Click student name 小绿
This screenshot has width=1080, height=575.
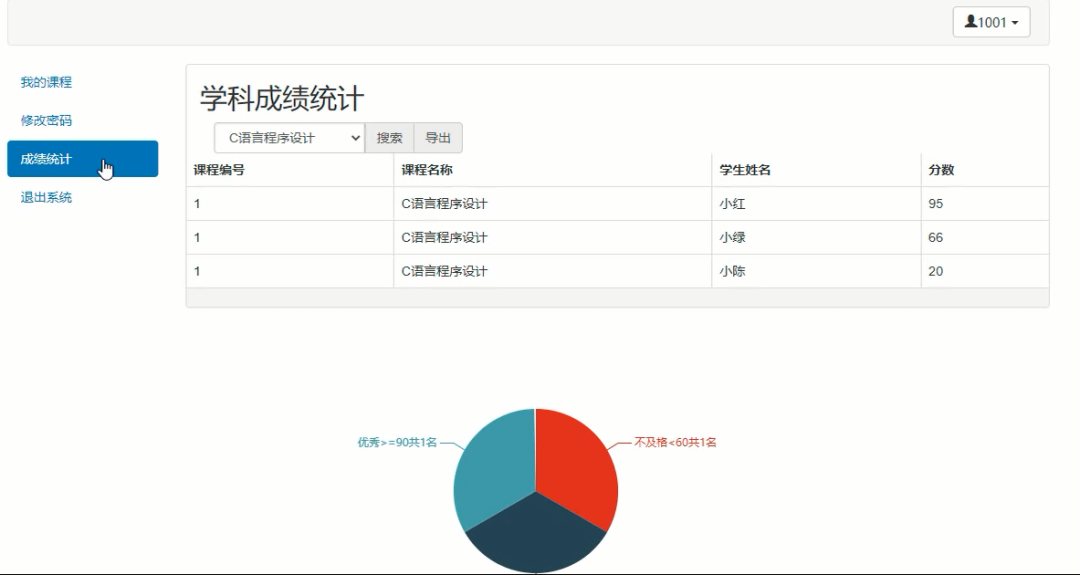coord(732,238)
